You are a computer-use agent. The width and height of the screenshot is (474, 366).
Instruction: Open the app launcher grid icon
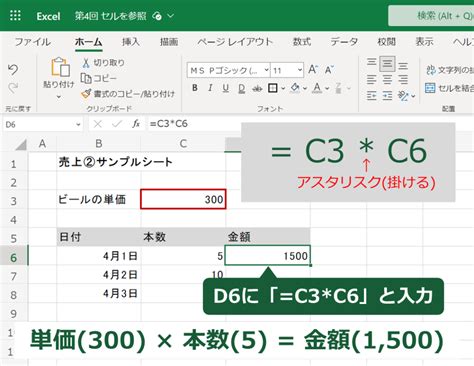[15, 15]
